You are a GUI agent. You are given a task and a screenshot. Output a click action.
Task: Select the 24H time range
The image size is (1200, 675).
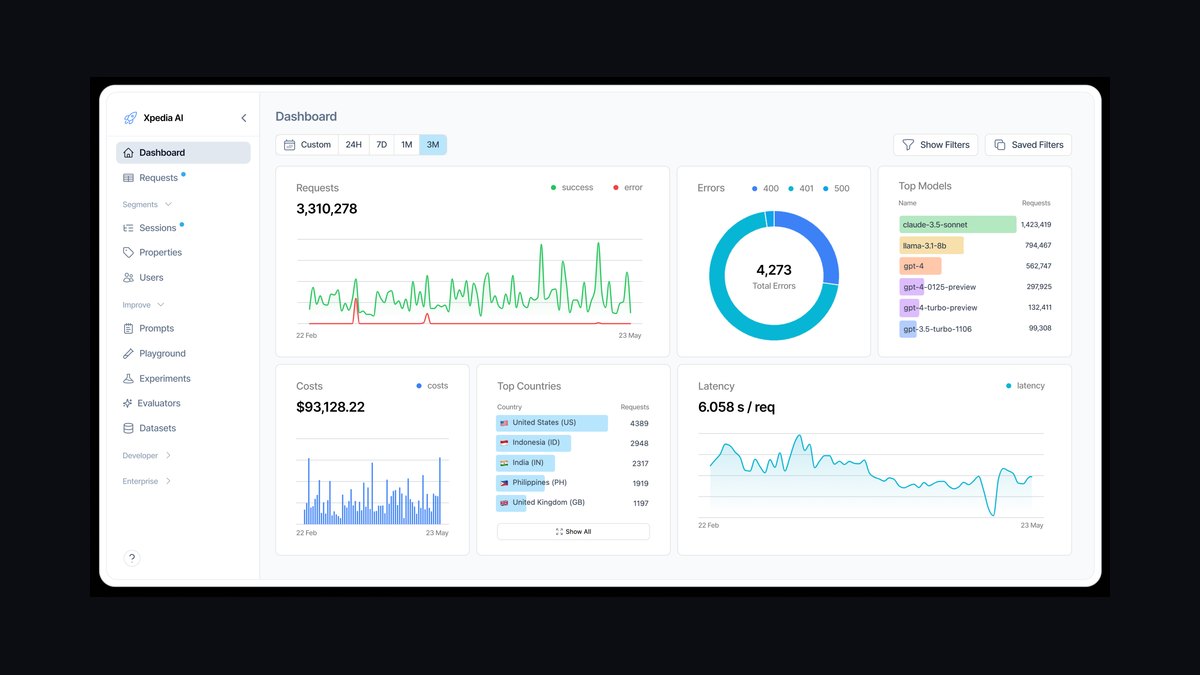point(354,145)
